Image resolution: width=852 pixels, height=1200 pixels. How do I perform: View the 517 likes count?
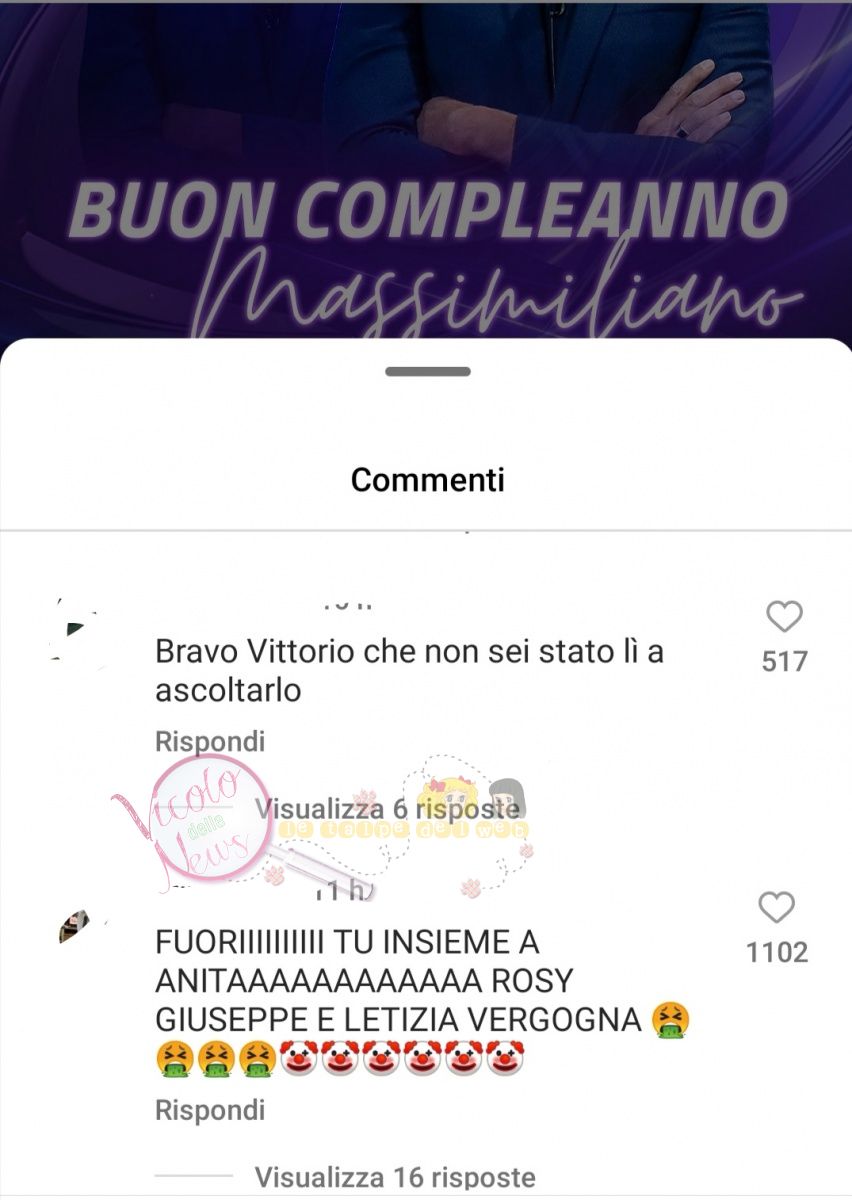point(784,661)
